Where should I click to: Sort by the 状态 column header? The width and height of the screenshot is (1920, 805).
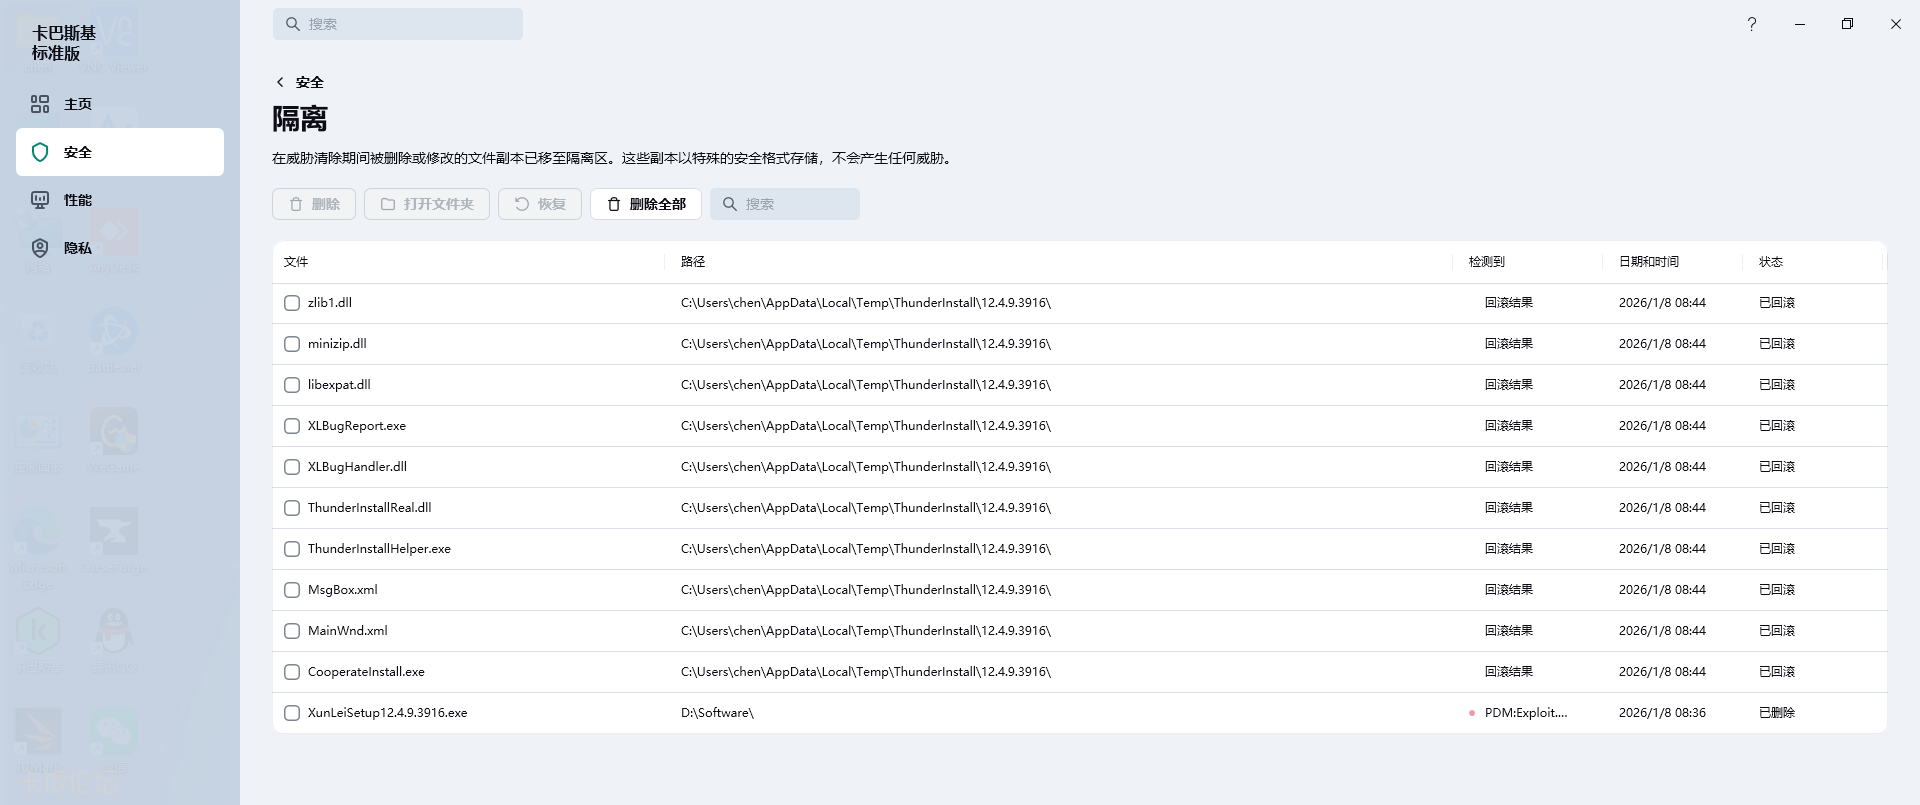click(x=1770, y=262)
